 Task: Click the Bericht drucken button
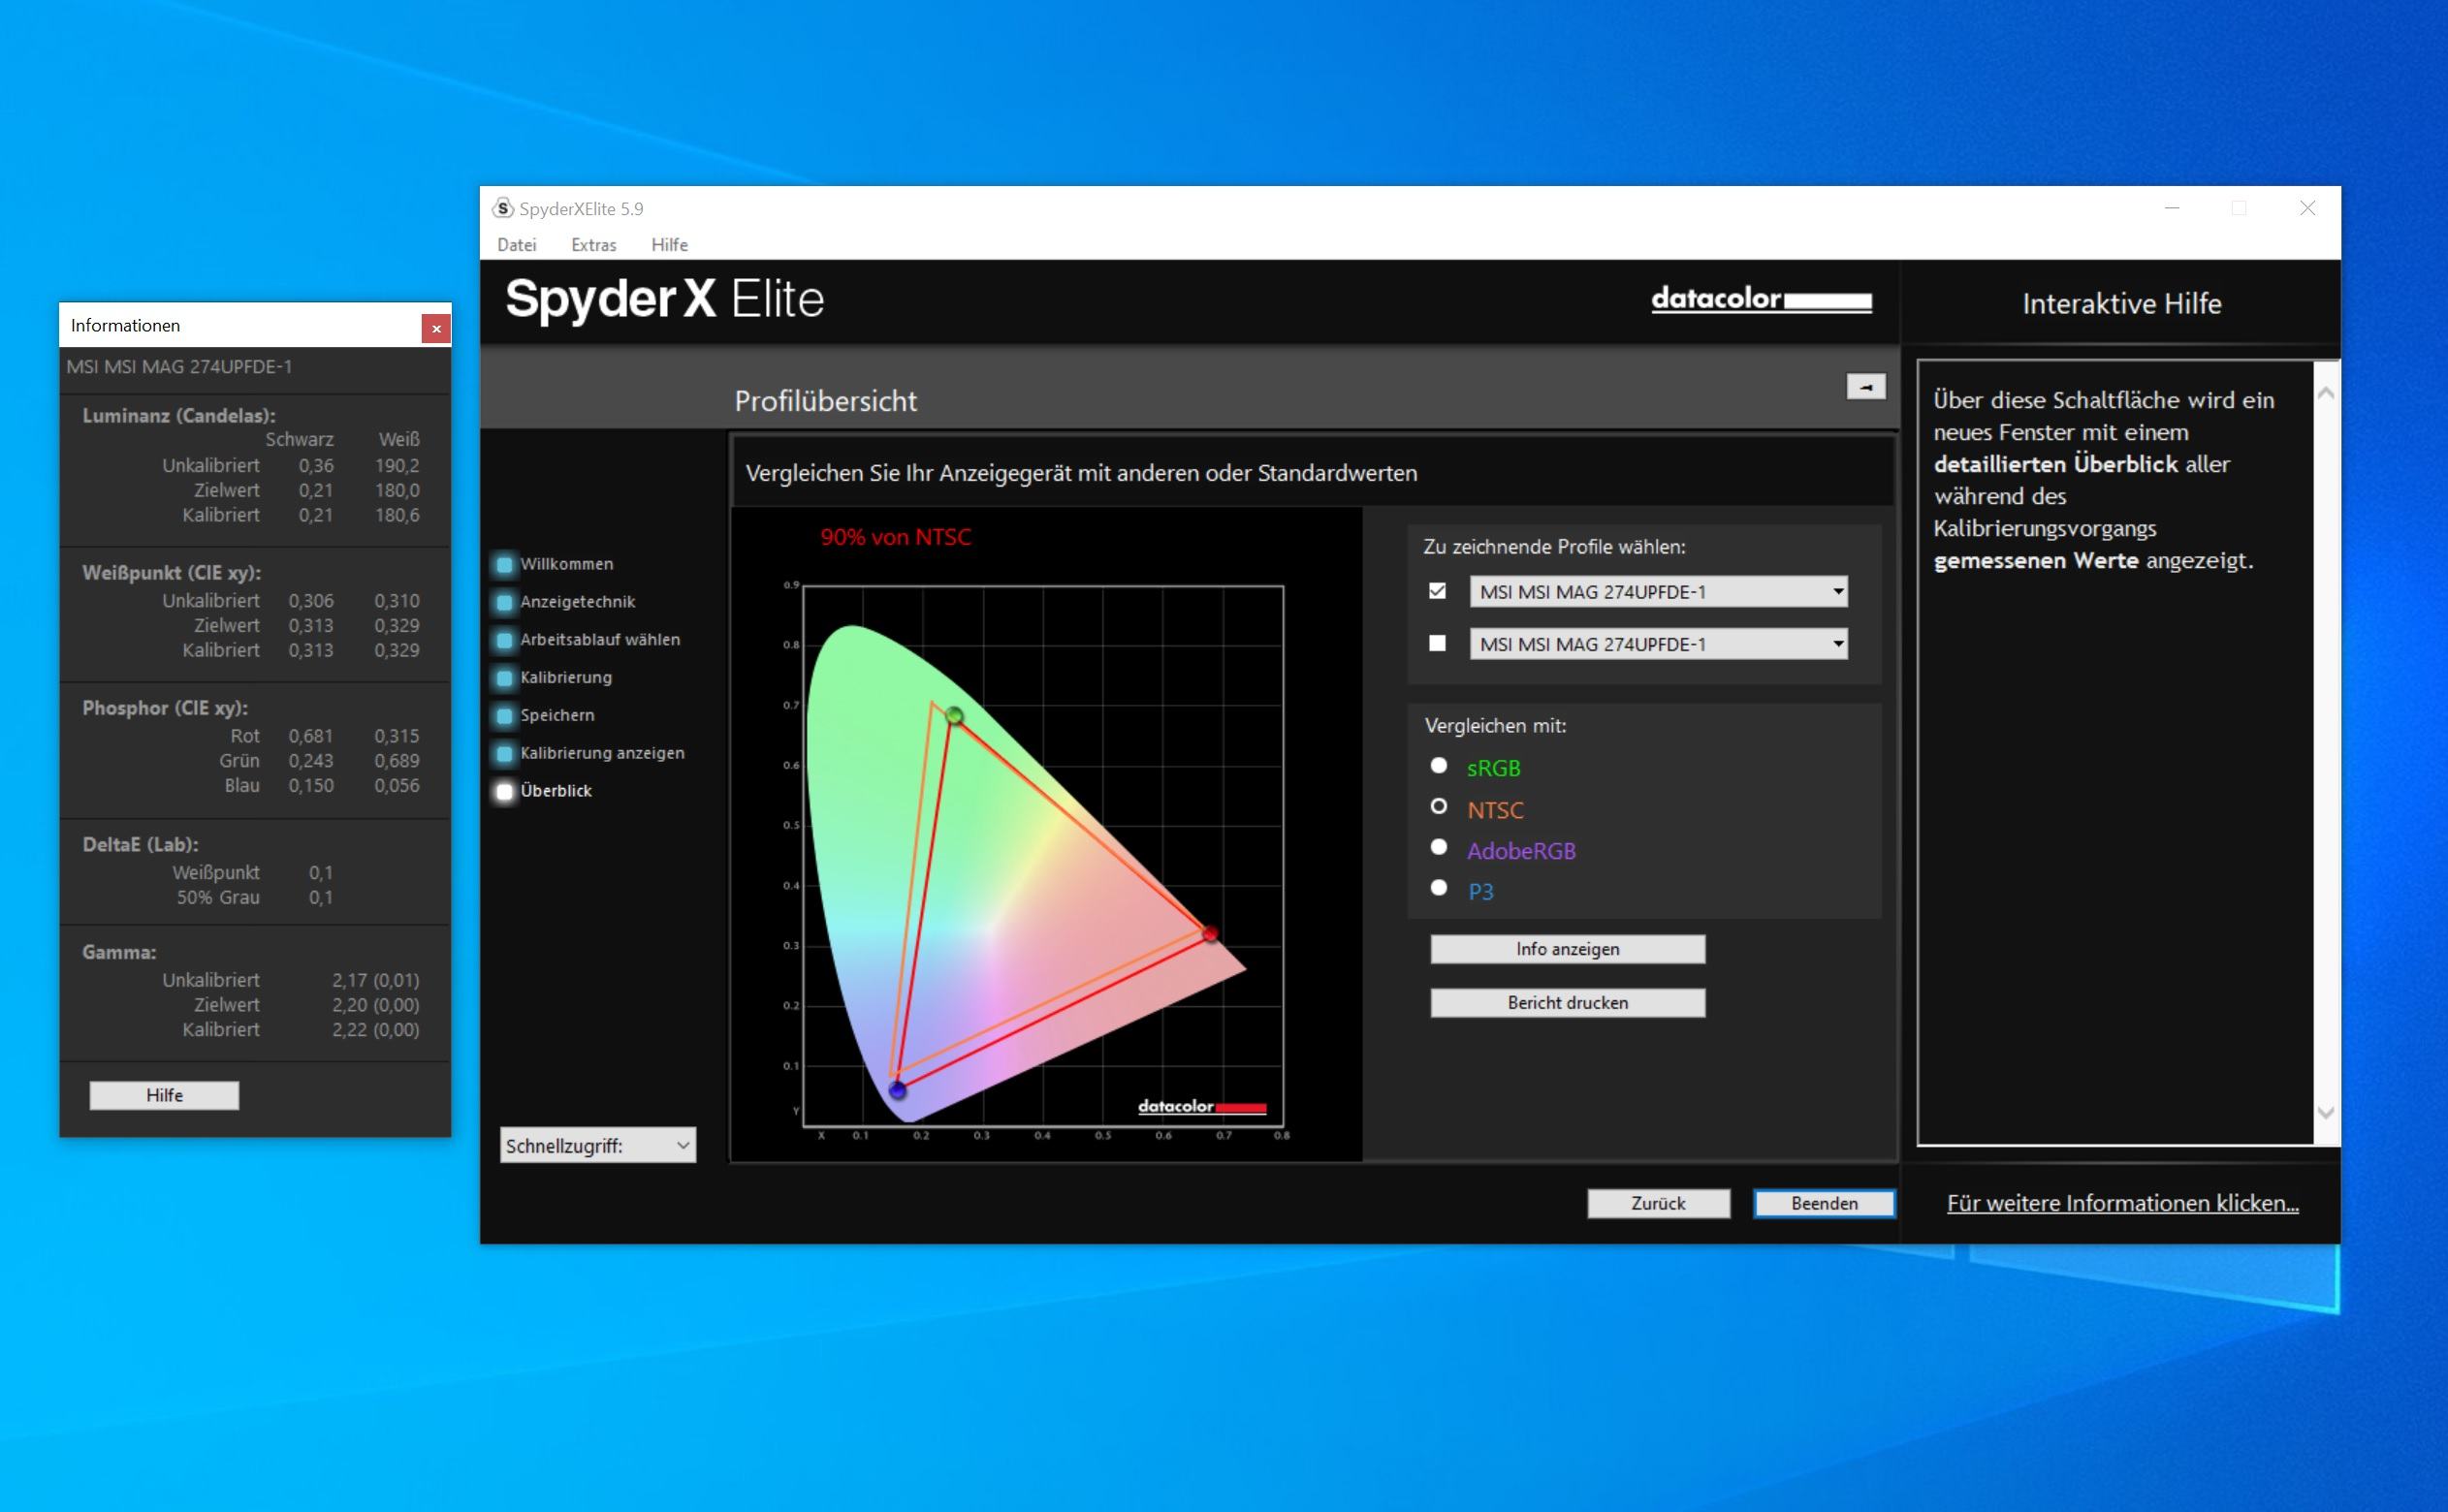point(1567,1003)
